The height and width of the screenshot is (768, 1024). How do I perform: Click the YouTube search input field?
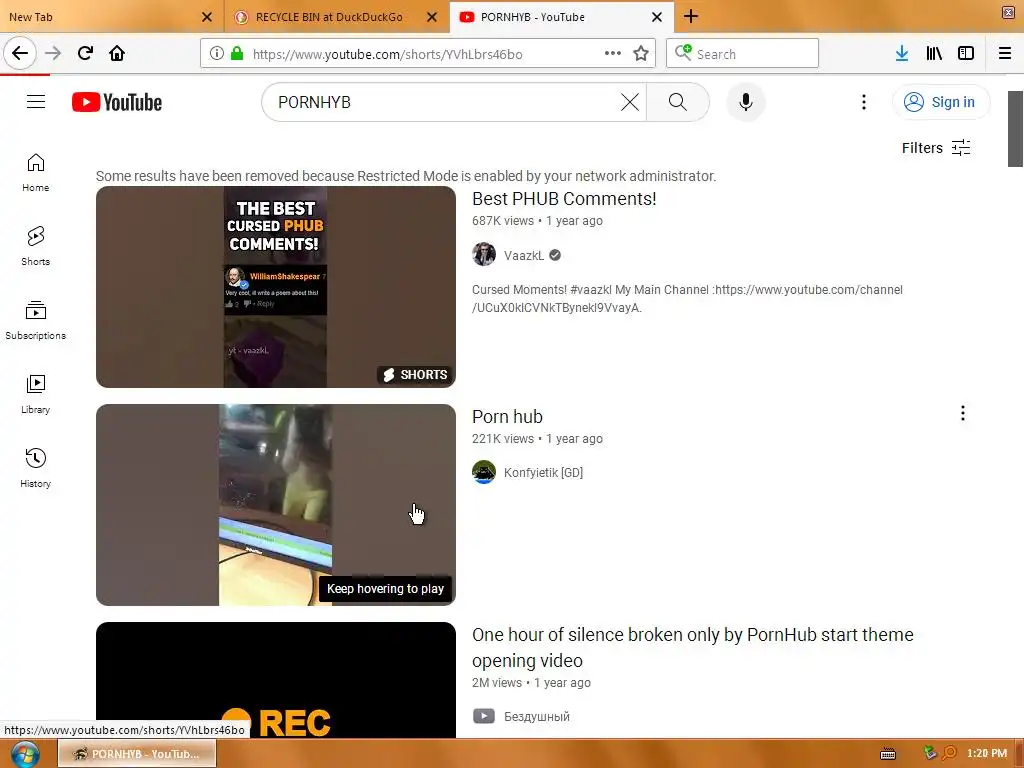click(x=444, y=102)
